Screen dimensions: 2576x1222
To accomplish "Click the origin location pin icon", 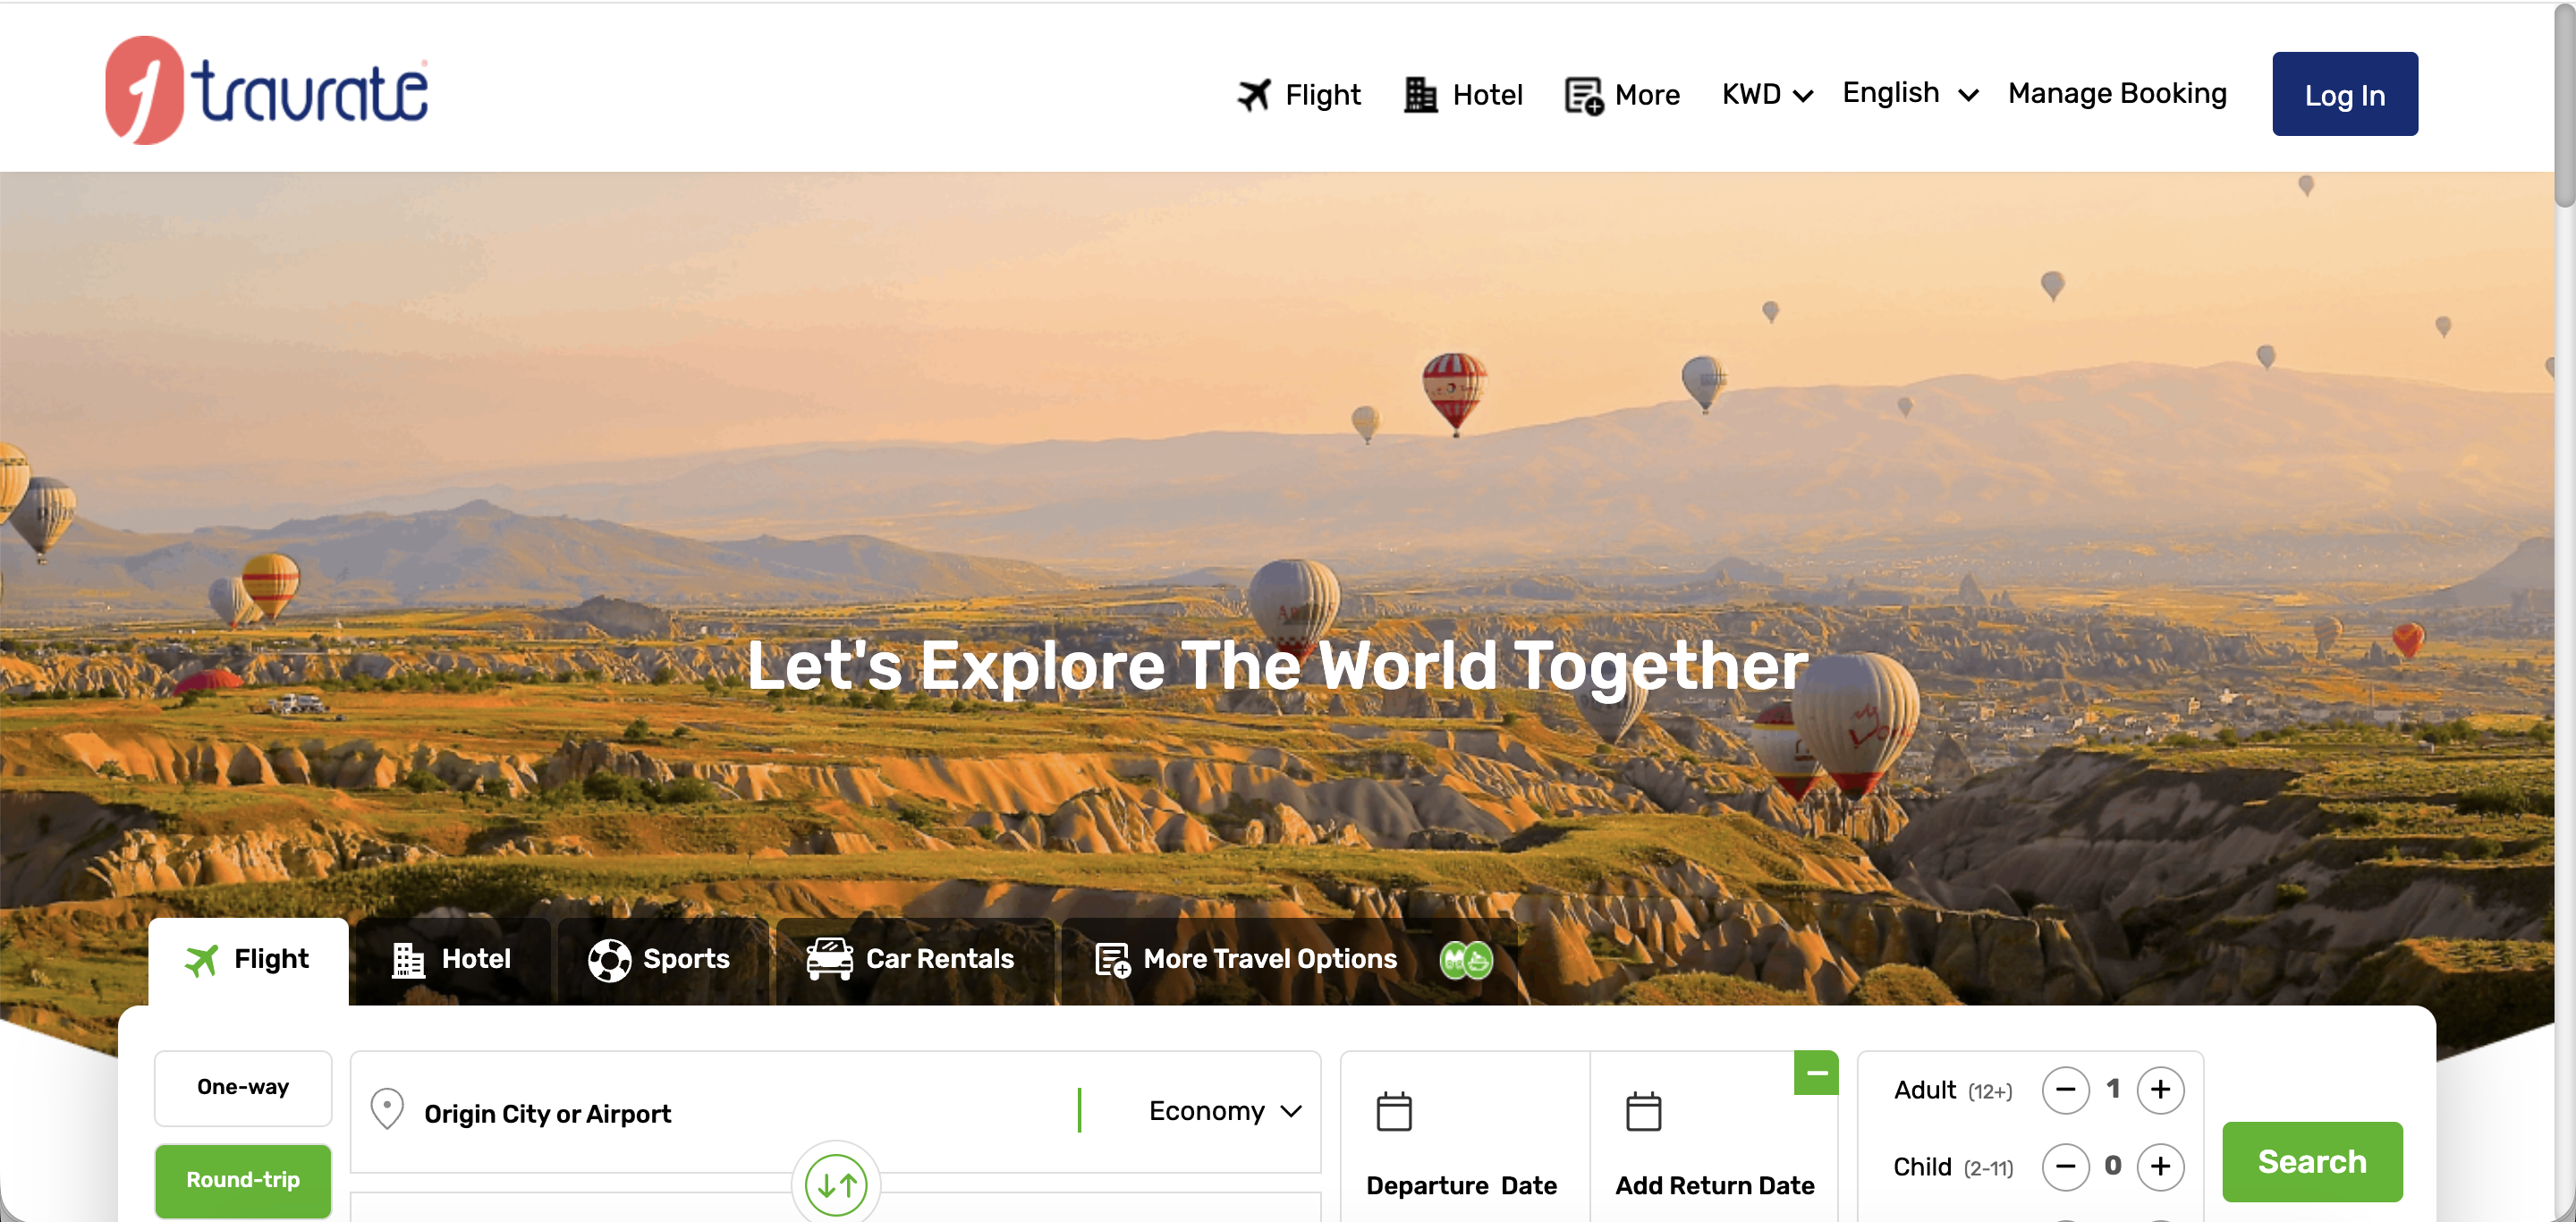I will (387, 1109).
